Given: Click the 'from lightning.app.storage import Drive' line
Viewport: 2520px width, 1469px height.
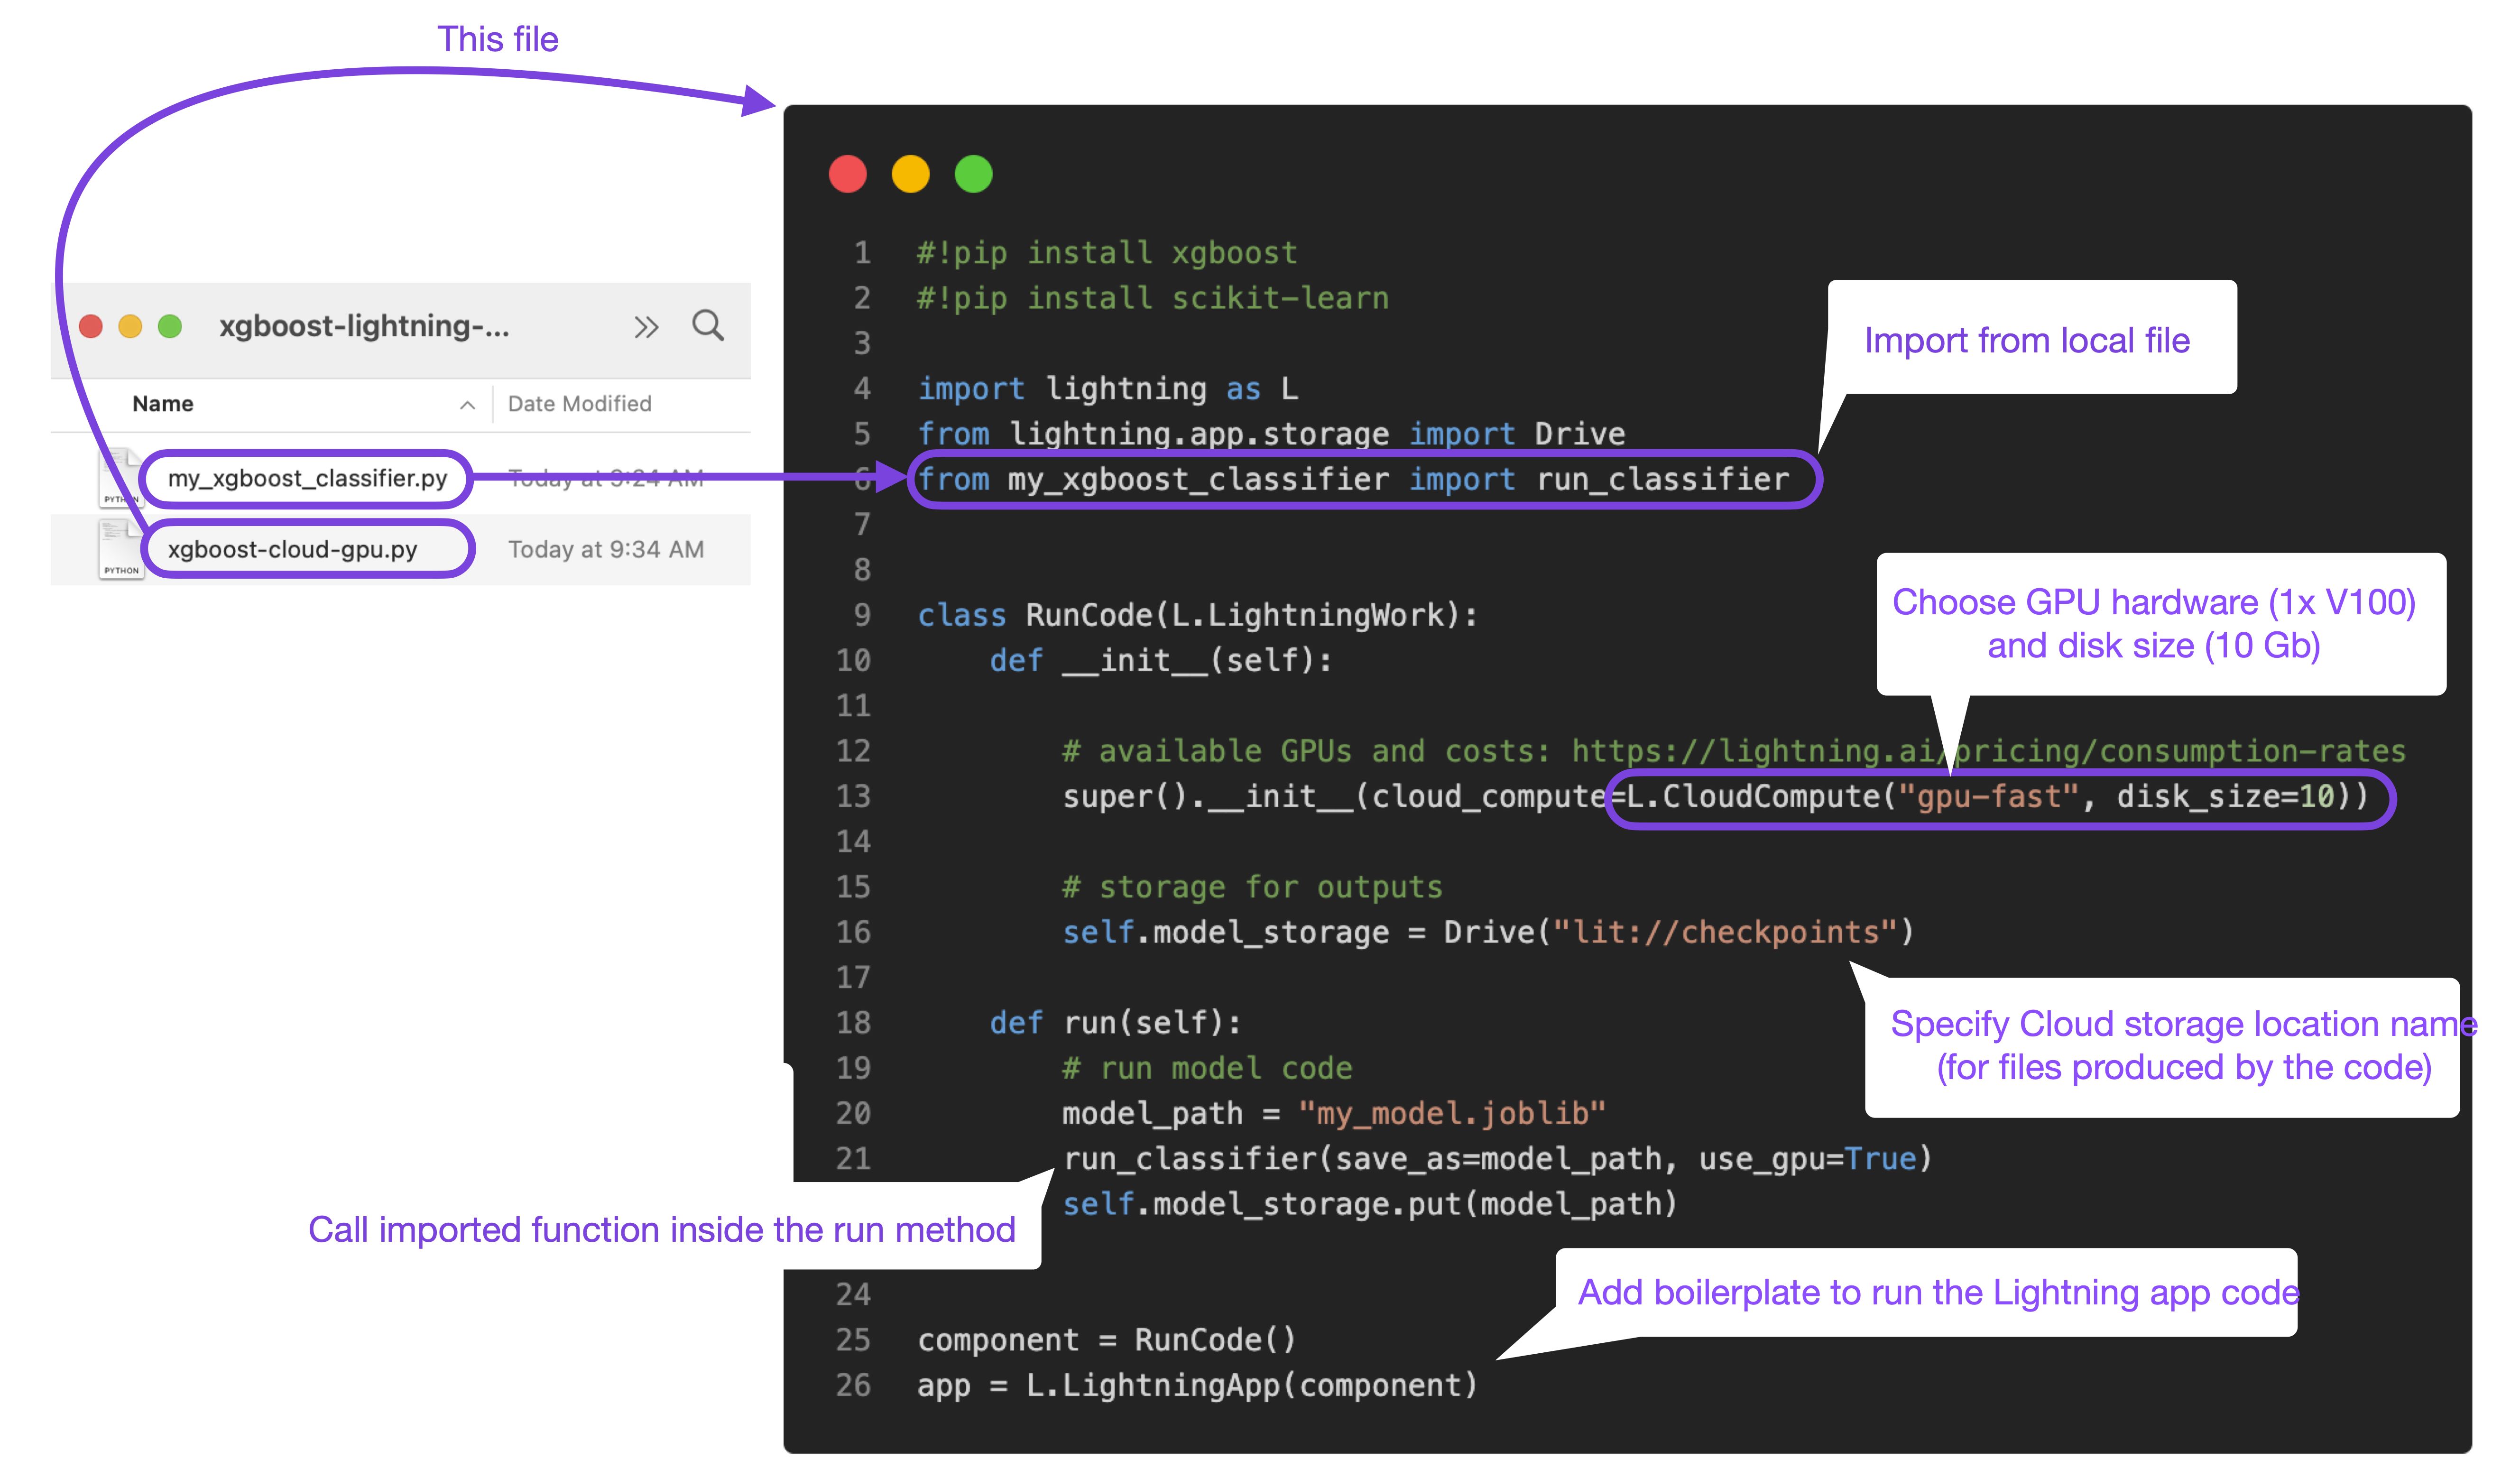Looking at the screenshot, I should 1271,434.
